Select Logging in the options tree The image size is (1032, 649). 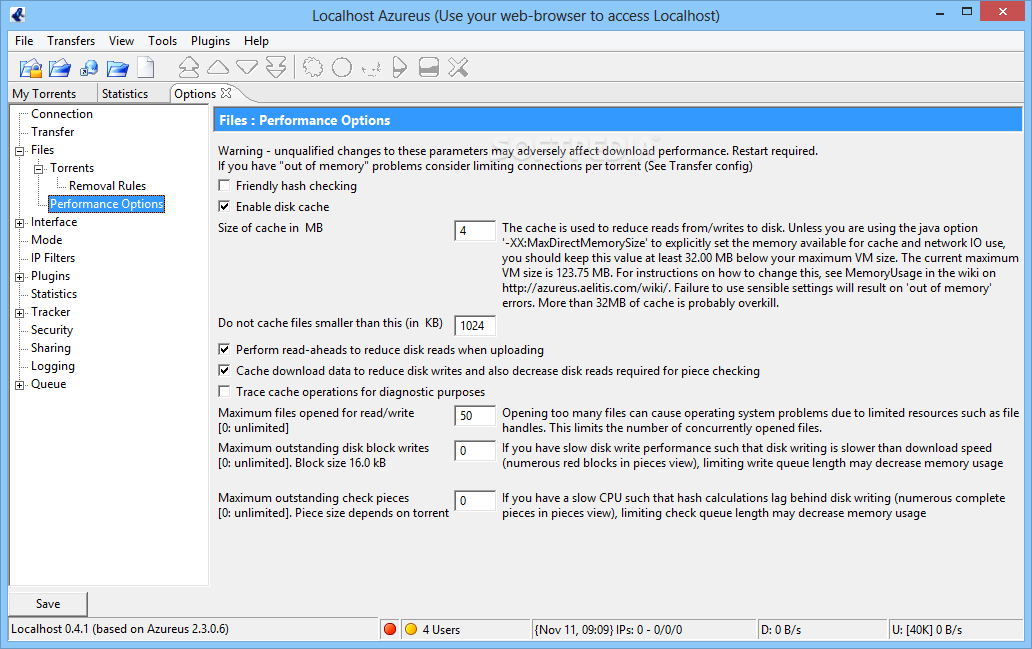point(53,366)
